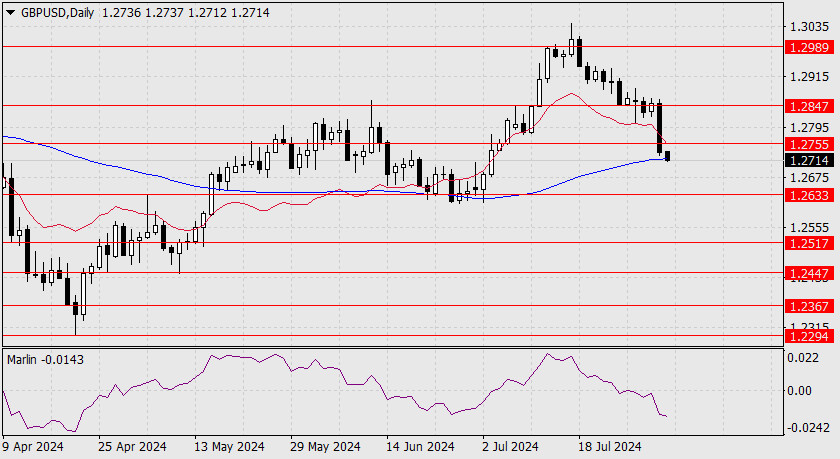The image size is (840, 459).
Task: Click the 1.2555 price scale value
Action: [809, 228]
